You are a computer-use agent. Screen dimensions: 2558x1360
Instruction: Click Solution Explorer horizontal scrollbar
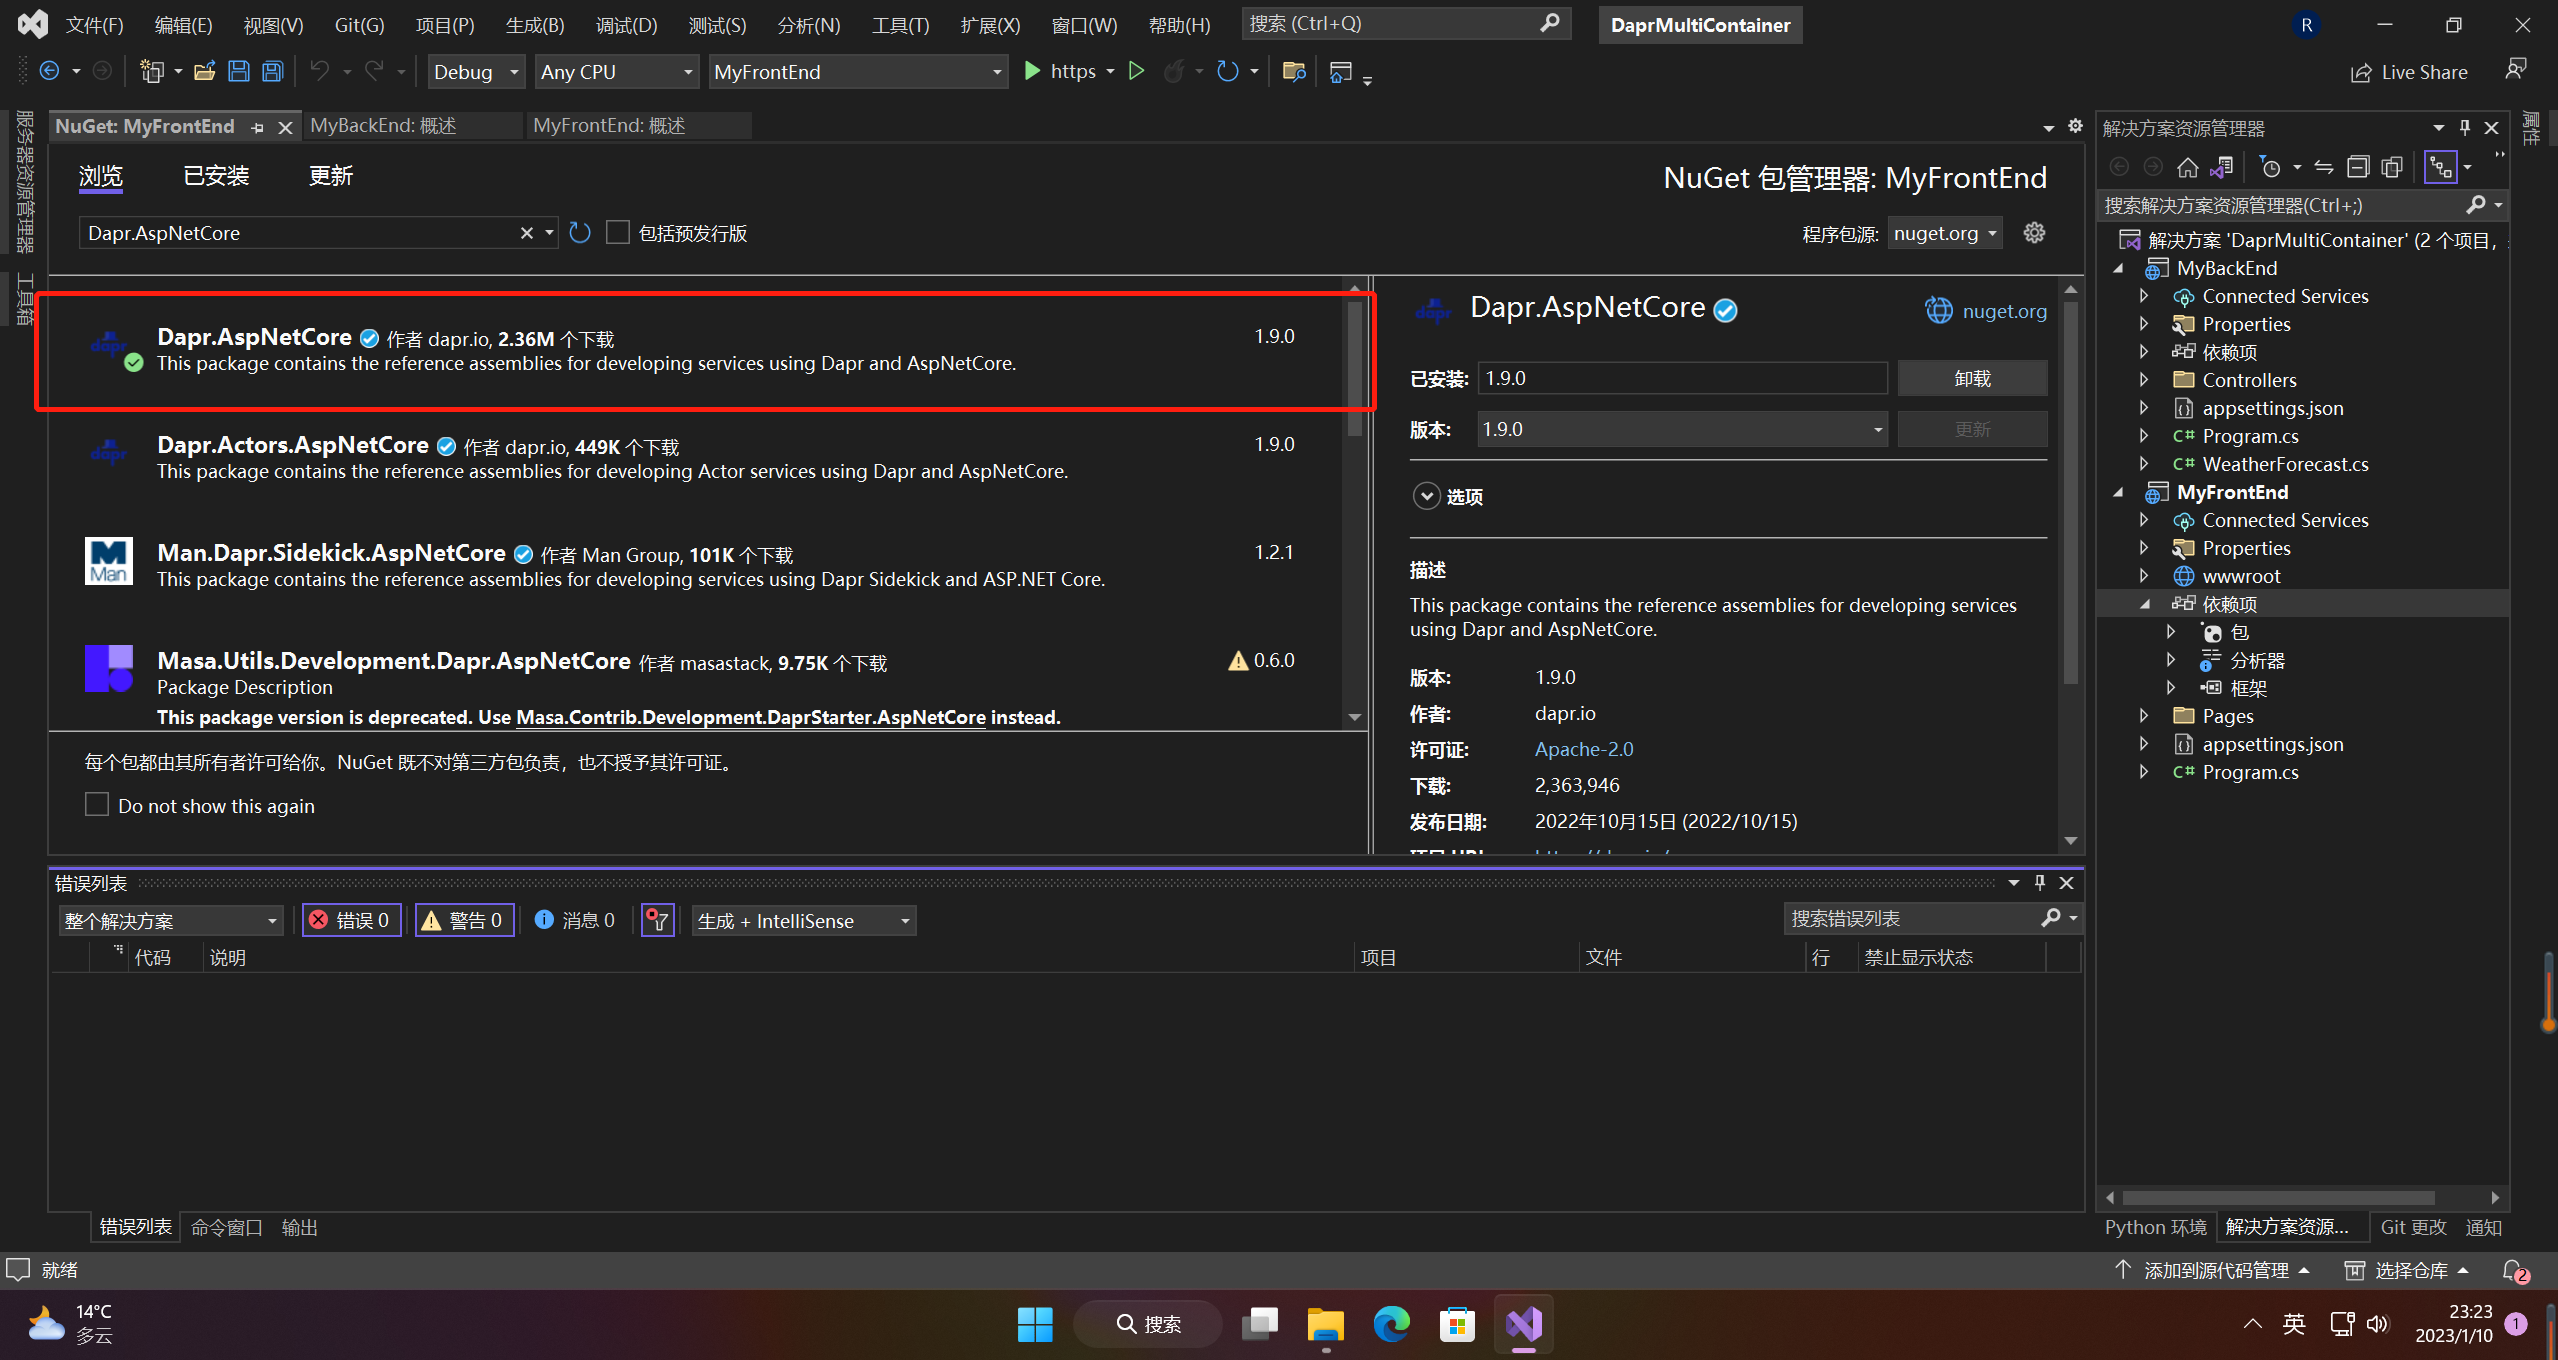pyautogui.click(x=2278, y=1197)
